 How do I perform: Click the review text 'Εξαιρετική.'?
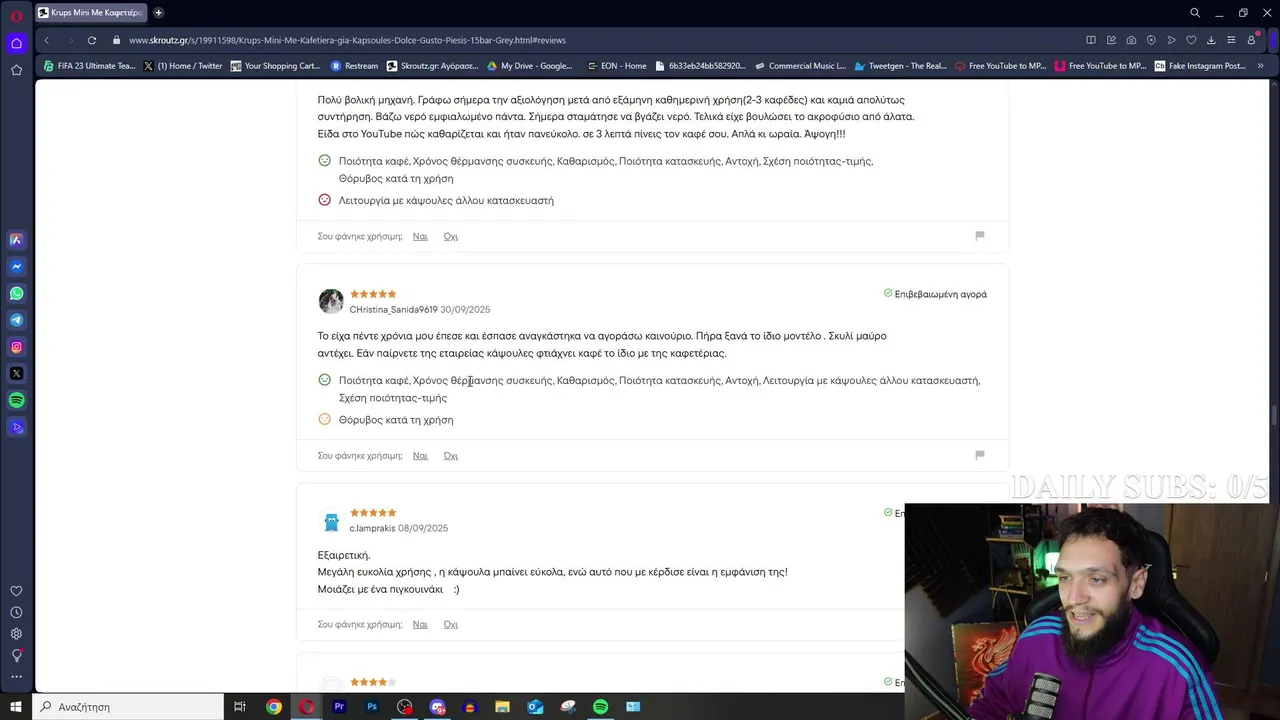(344, 555)
